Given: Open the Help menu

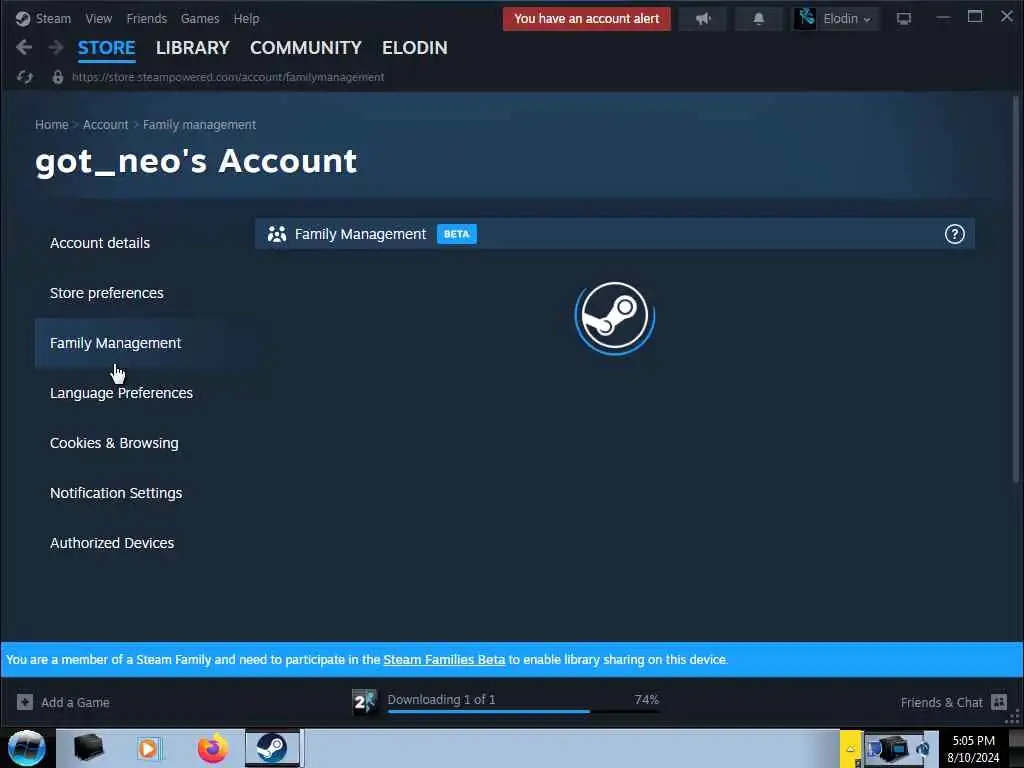Looking at the screenshot, I should tap(246, 18).
